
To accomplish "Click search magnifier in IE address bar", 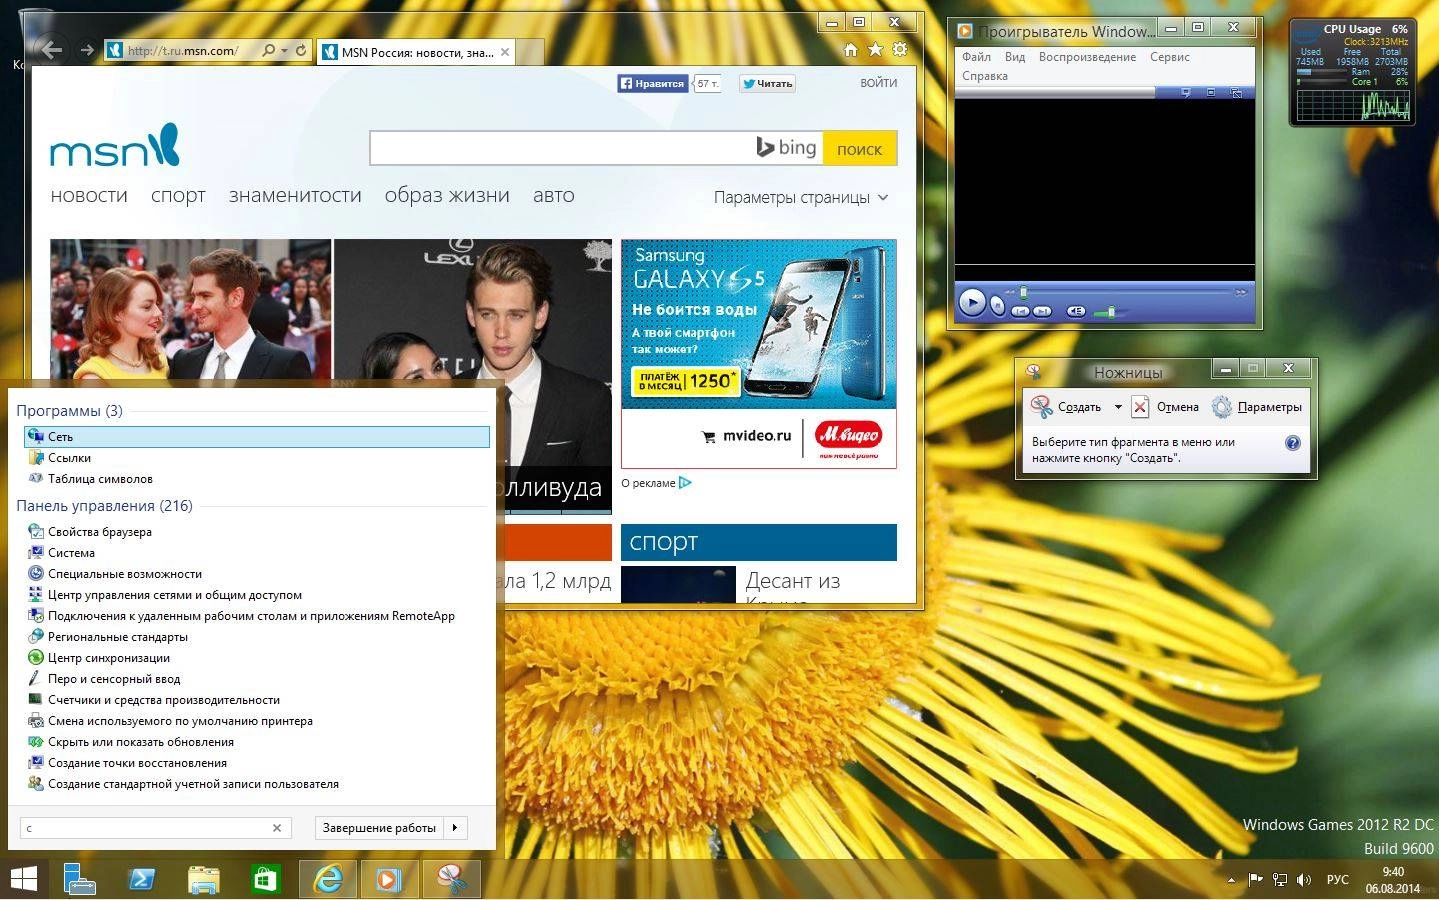I will [x=268, y=50].
